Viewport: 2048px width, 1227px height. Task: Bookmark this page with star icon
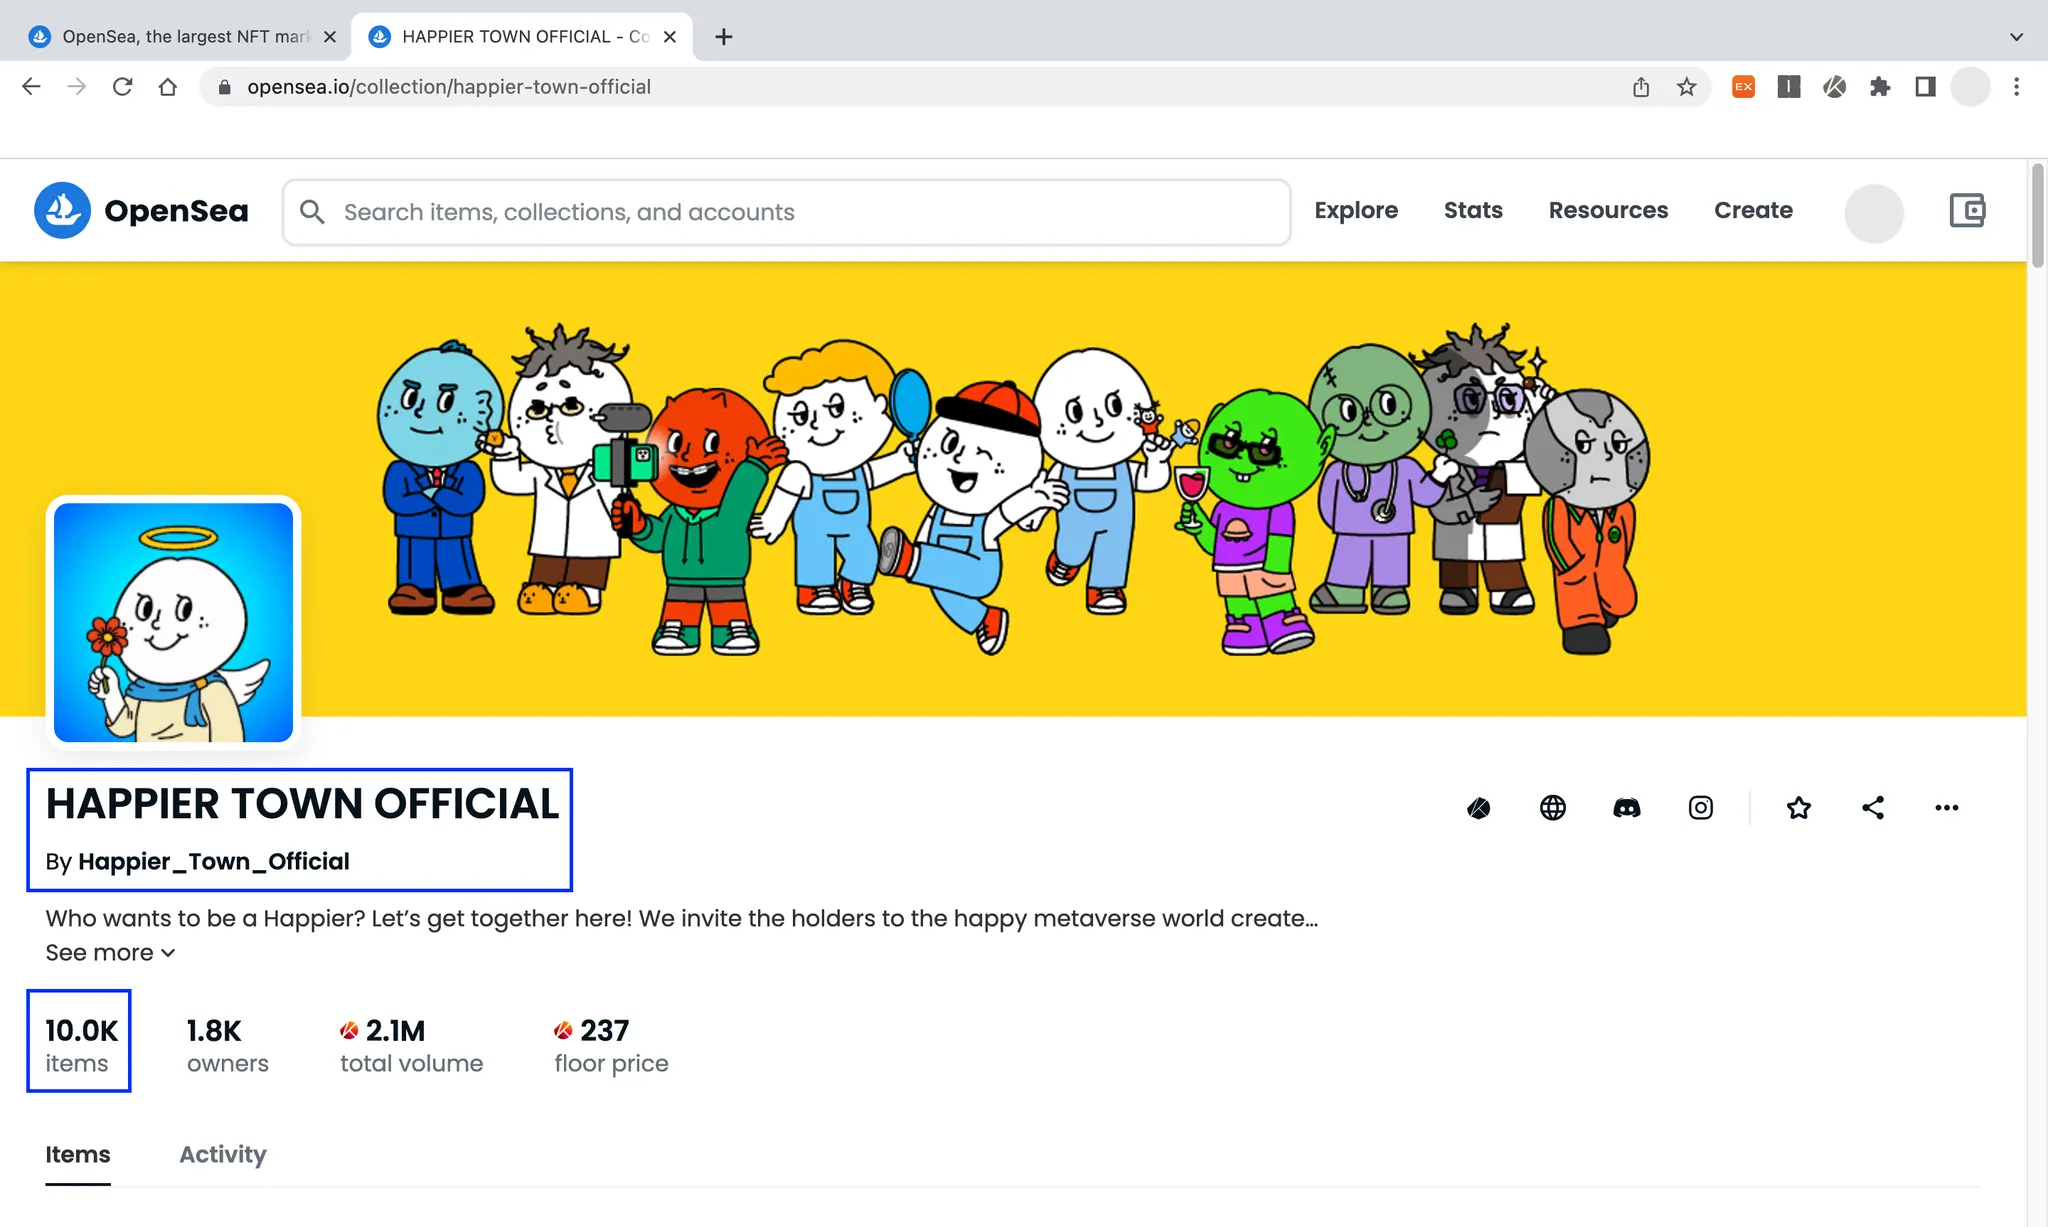coord(1686,87)
